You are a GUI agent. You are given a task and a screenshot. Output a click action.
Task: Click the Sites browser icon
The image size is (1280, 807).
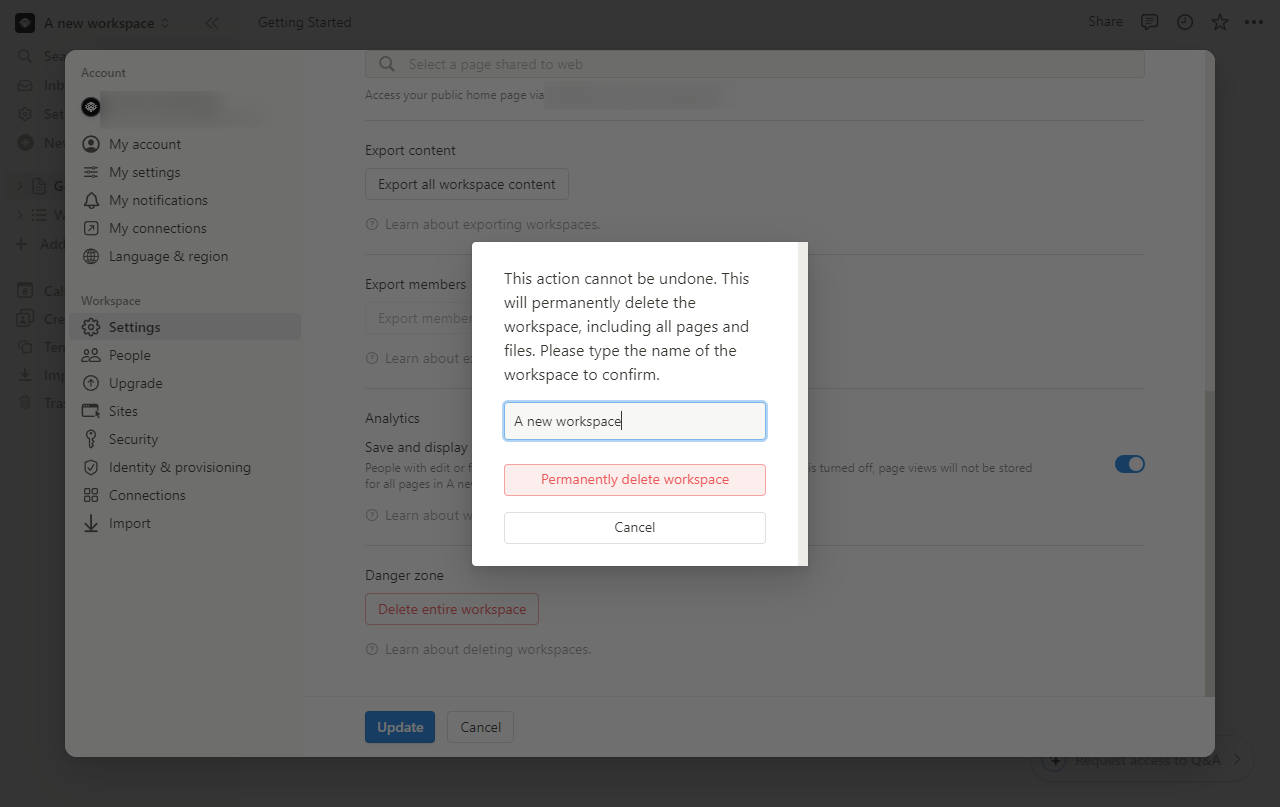pyautogui.click(x=91, y=411)
